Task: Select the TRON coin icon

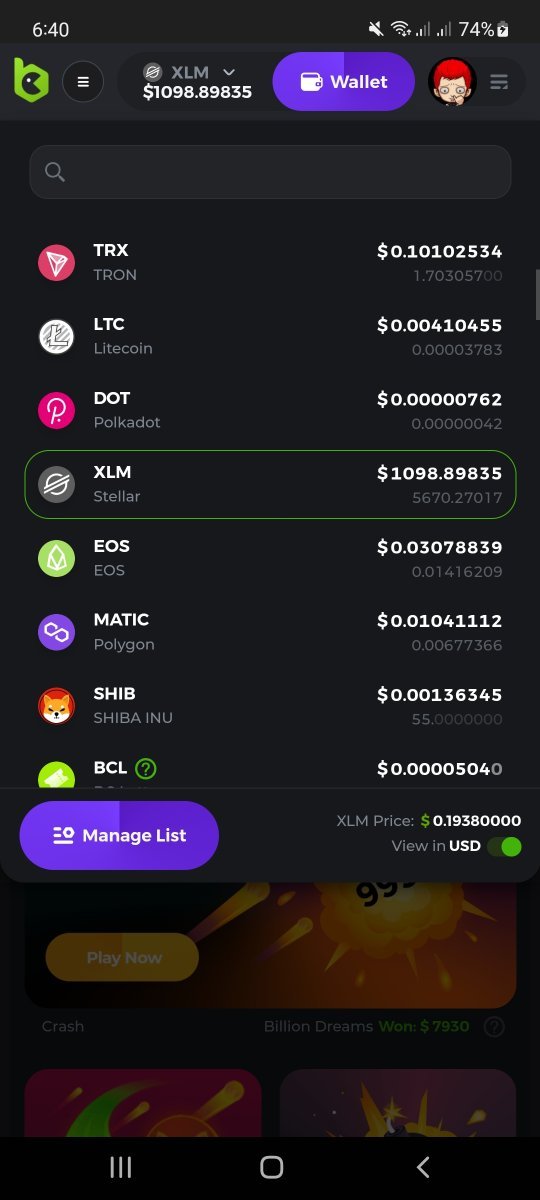Action: tap(57, 262)
